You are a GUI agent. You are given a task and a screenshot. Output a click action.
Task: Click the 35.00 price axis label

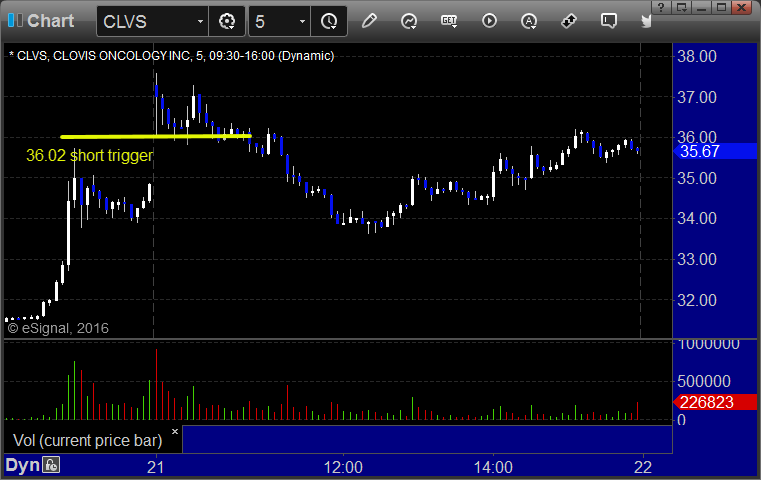(x=697, y=179)
